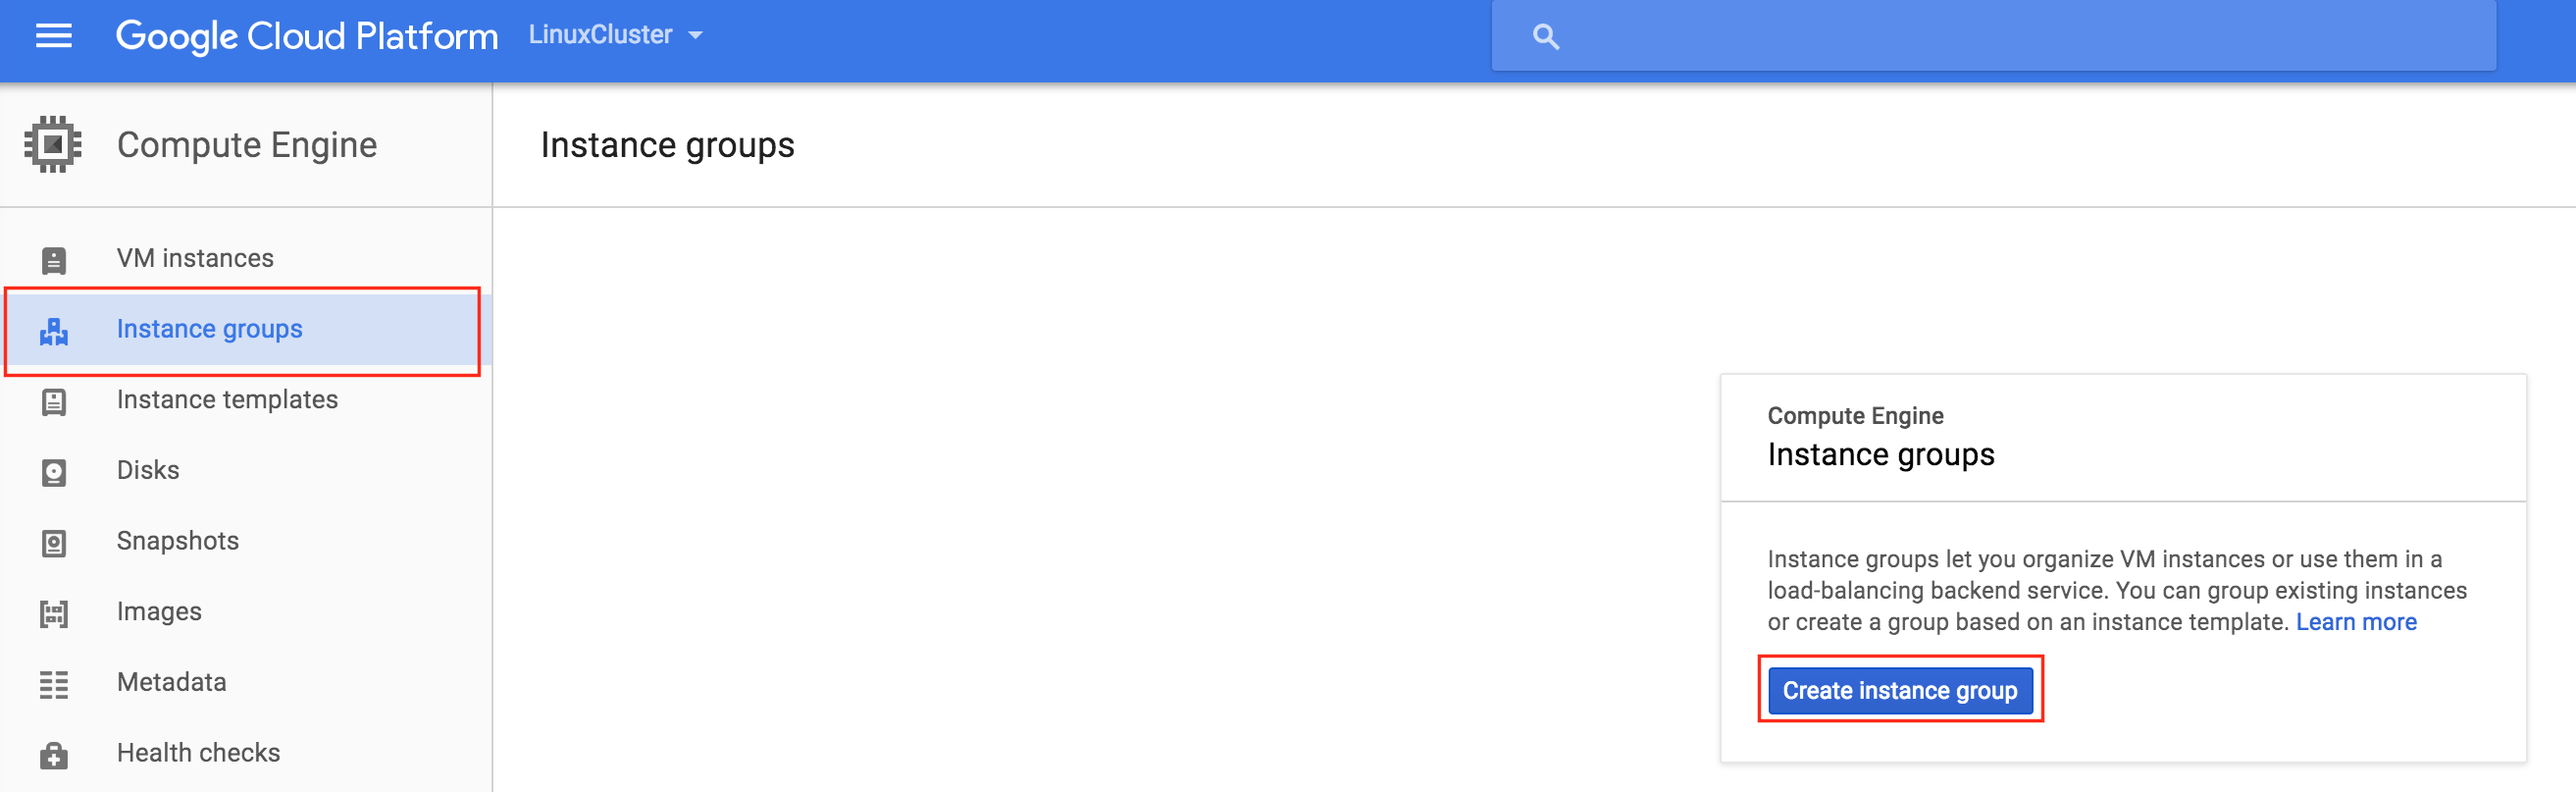The height and width of the screenshot is (792, 2576).
Task: Click the Images sidebar icon
Action: click(54, 613)
